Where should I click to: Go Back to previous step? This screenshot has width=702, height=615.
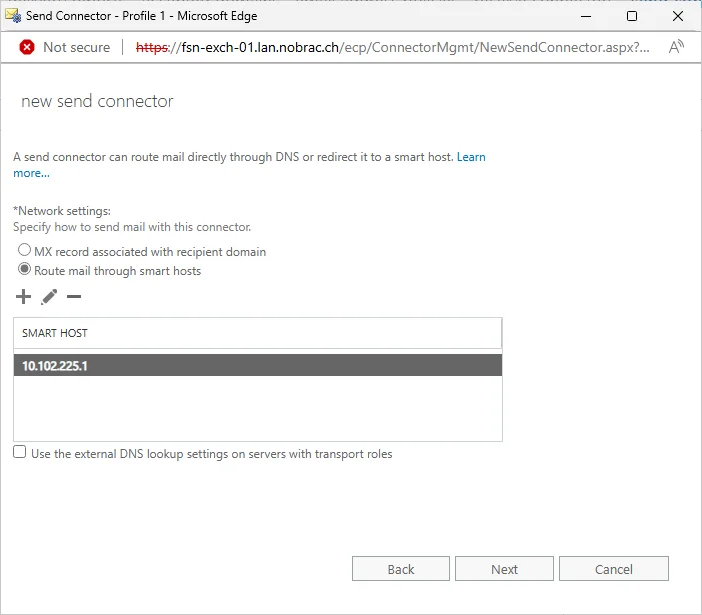pos(401,569)
